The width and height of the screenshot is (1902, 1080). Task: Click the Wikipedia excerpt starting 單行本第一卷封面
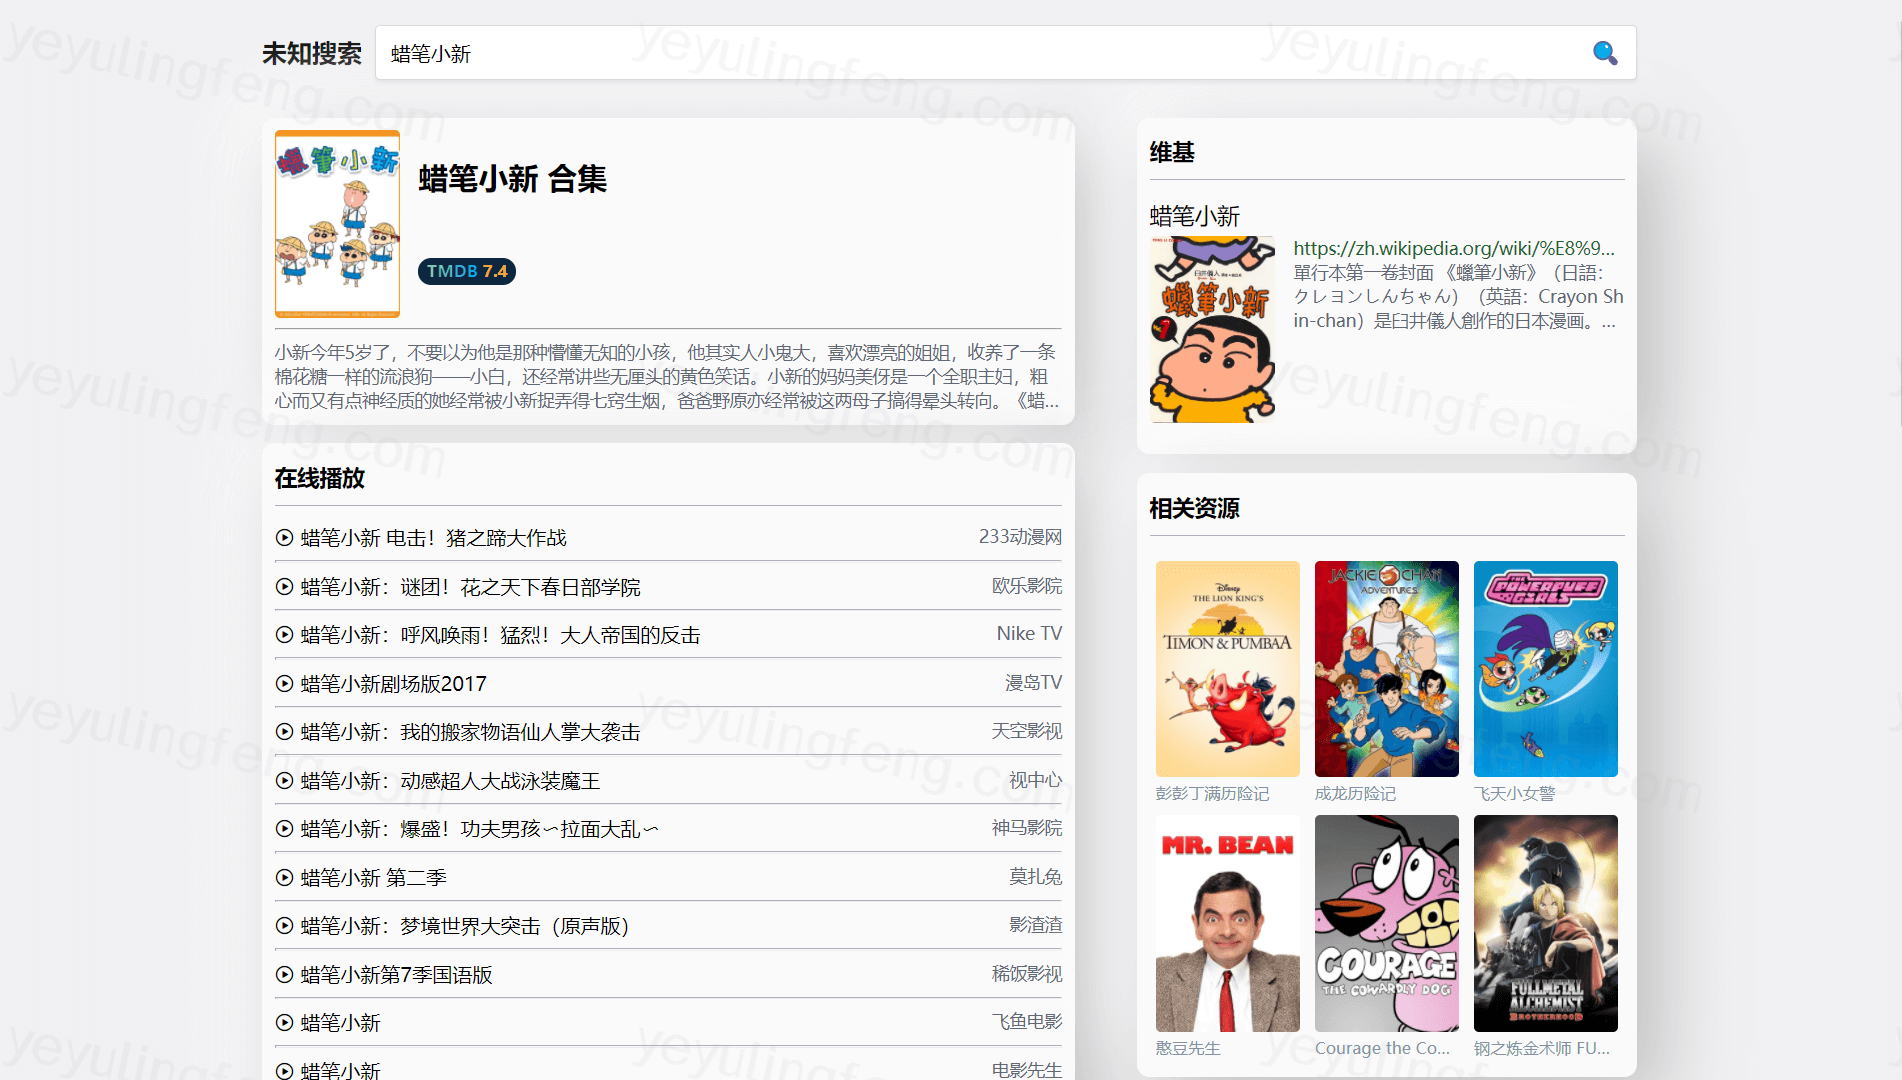pos(1458,297)
